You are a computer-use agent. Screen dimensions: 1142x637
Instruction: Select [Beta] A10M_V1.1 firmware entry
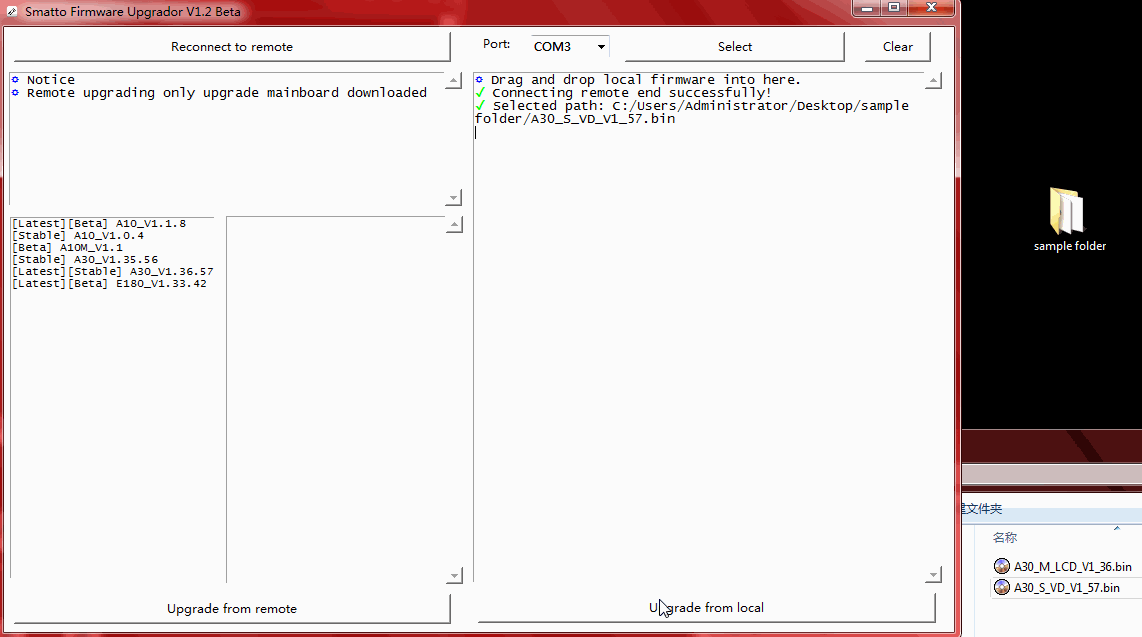coord(68,248)
